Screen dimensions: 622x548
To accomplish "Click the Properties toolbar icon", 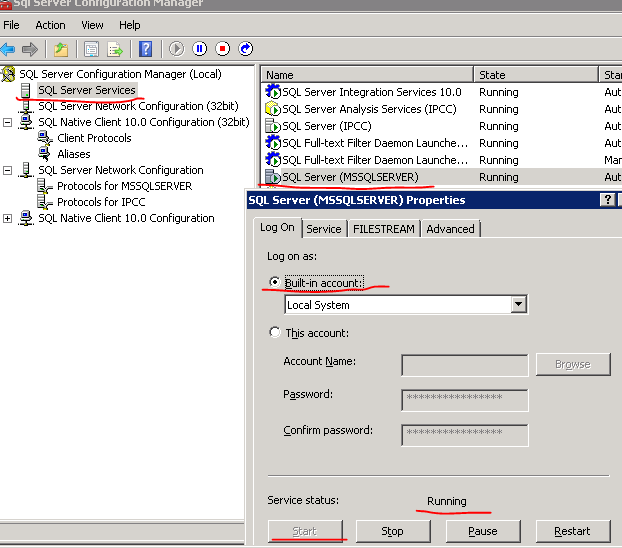I will click(91, 49).
